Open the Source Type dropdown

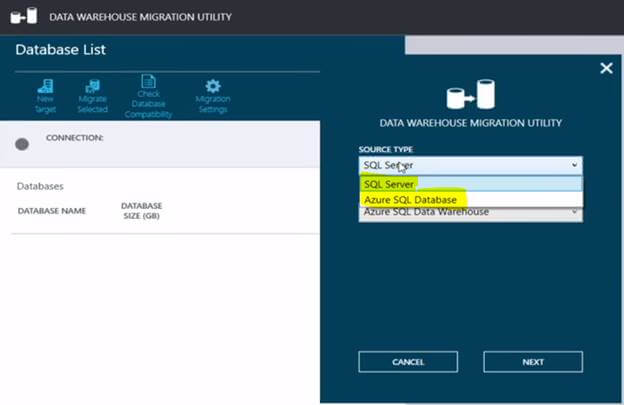pos(470,165)
